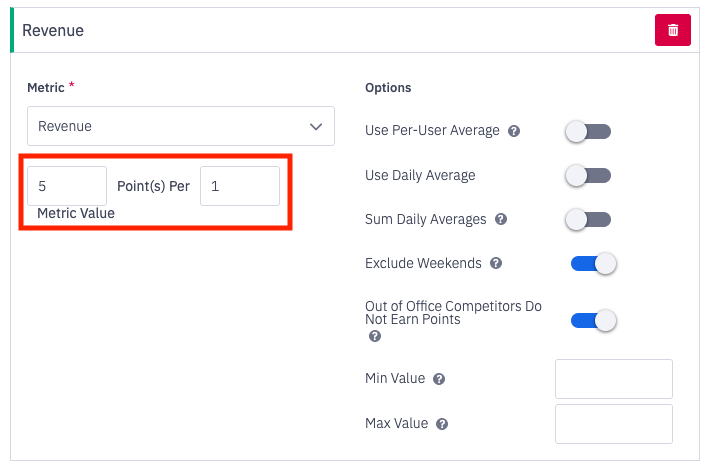Enable the Use Per-User Average toggle
This screenshot has height=467, width=709.
point(588,131)
